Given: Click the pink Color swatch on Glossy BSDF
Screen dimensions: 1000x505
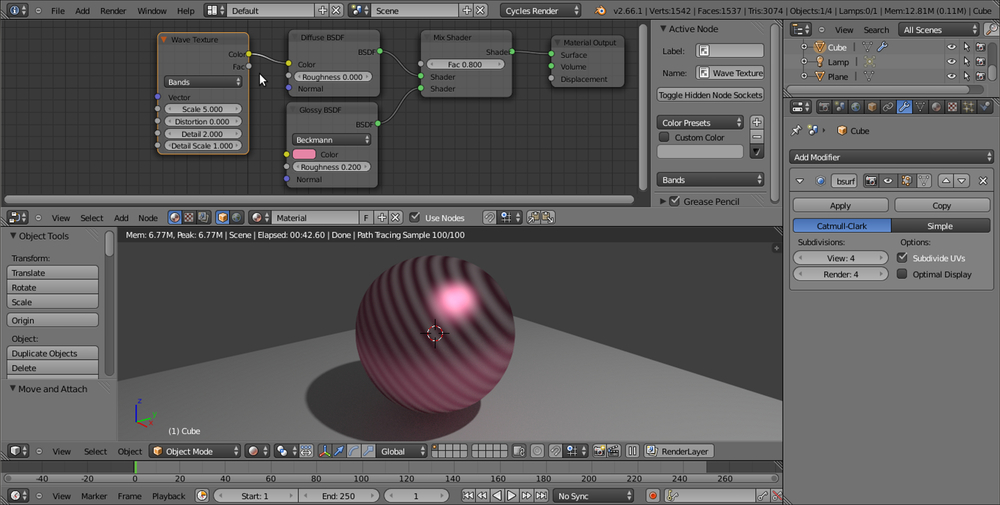Looking at the screenshot, I should 304,155.
